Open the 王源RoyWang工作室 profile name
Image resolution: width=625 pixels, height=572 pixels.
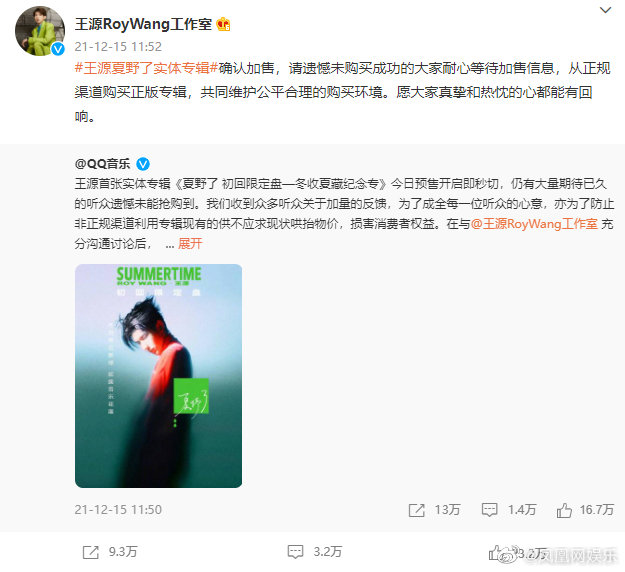coord(143,24)
